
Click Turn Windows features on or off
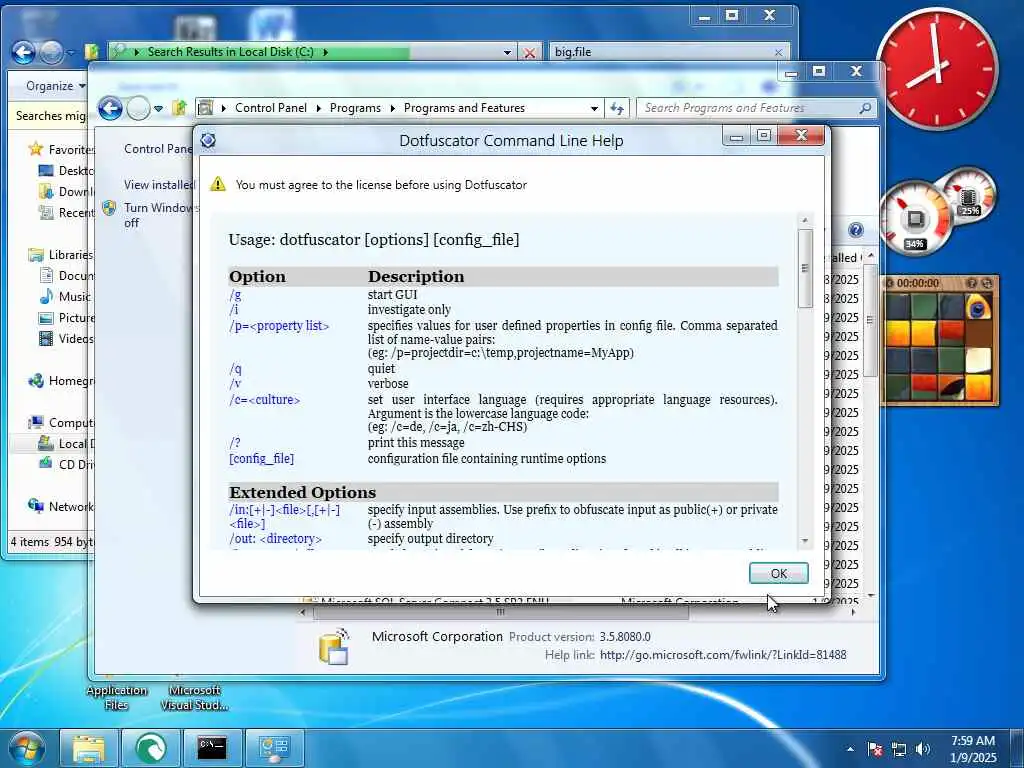point(161,215)
